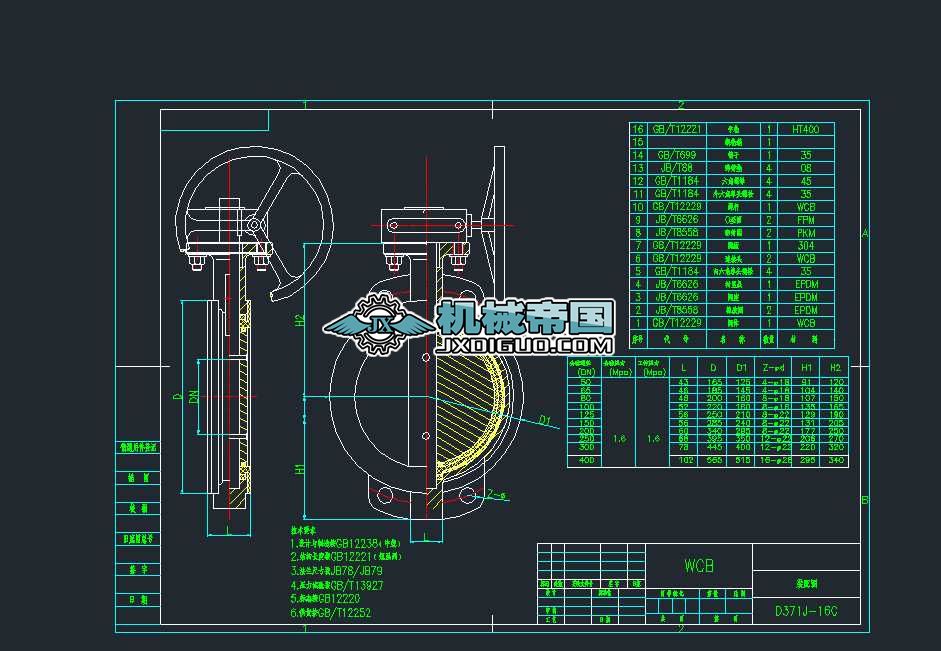
Task: Select the handwheel in the side view
Action: click(x=254, y=223)
